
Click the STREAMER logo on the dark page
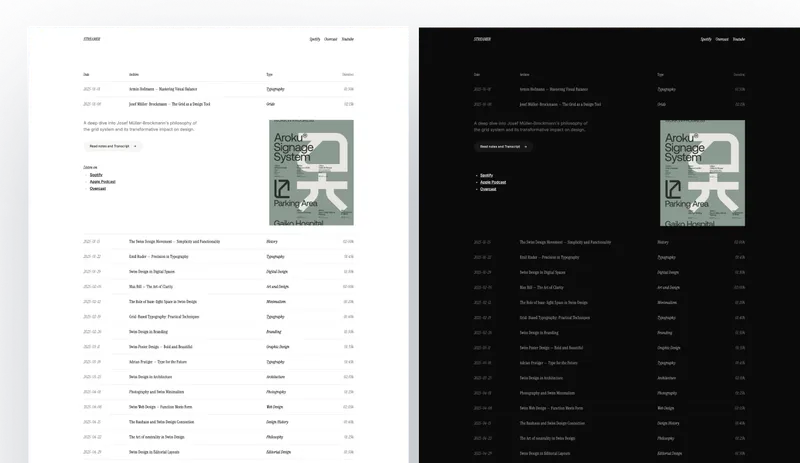coord(482,39)
